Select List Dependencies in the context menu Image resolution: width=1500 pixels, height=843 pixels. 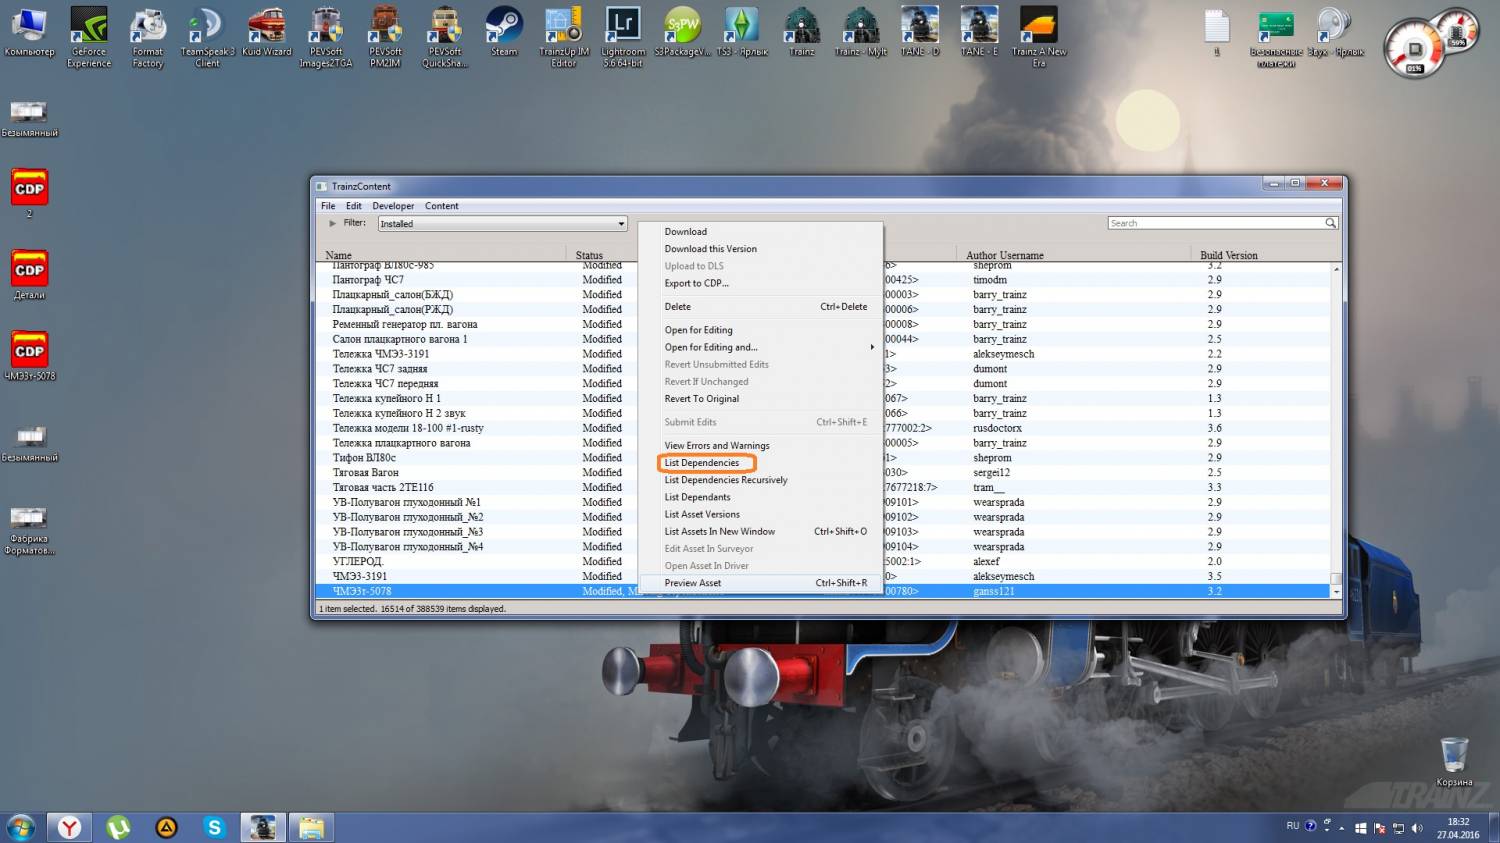click(x=702, y=463)
